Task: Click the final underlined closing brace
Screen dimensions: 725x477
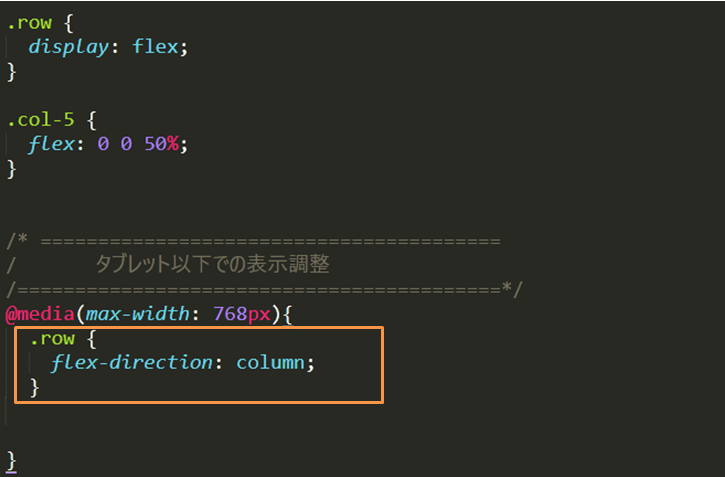Action: point(12,462)
